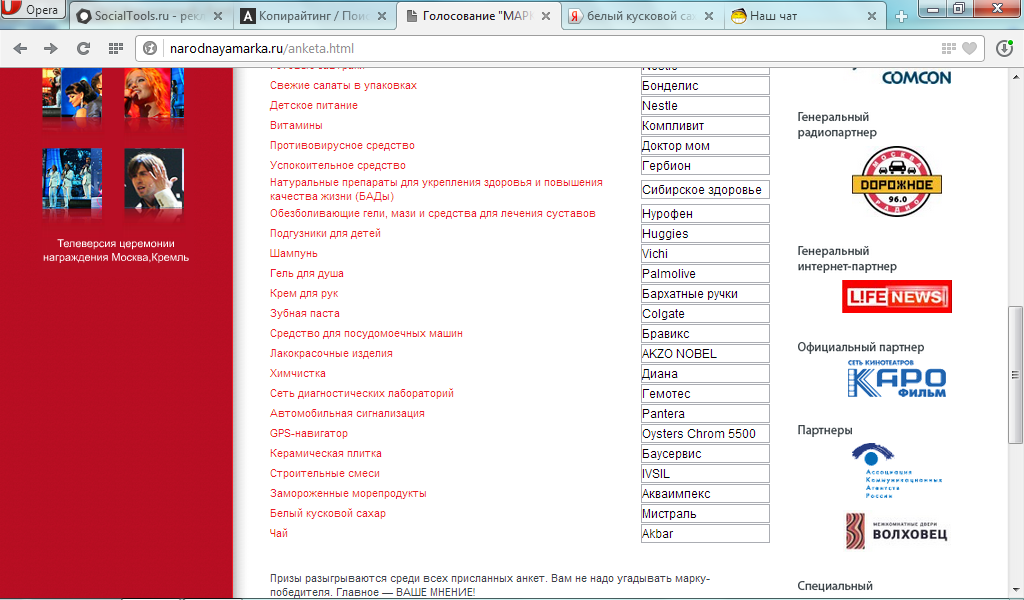Go back to previous page
Viewport: 1024px width, 600px height.
pos(20,48)
